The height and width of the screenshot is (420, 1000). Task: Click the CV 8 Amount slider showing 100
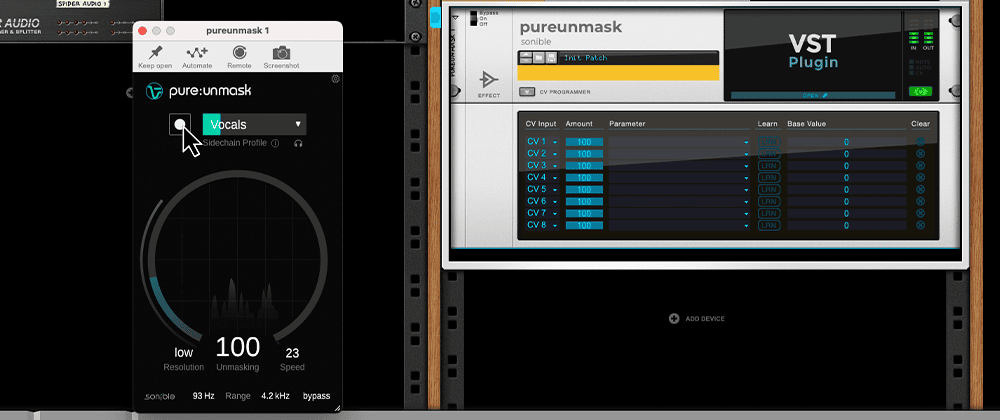click(x=584, y=225)
